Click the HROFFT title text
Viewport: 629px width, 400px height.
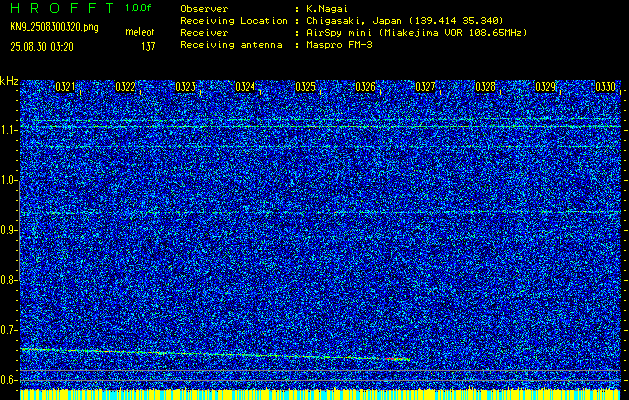pos(63,8)
